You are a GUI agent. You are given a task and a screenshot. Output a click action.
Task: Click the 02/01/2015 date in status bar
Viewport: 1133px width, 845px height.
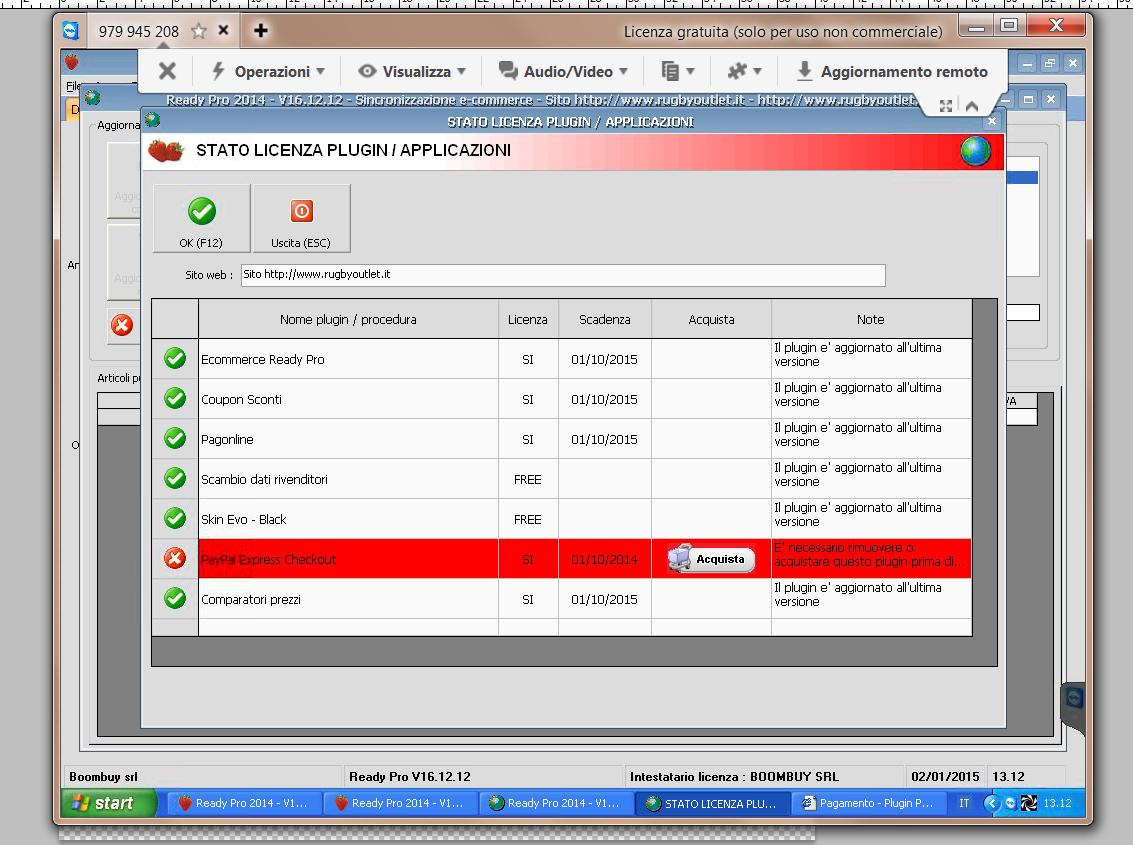tap(945, 776)
